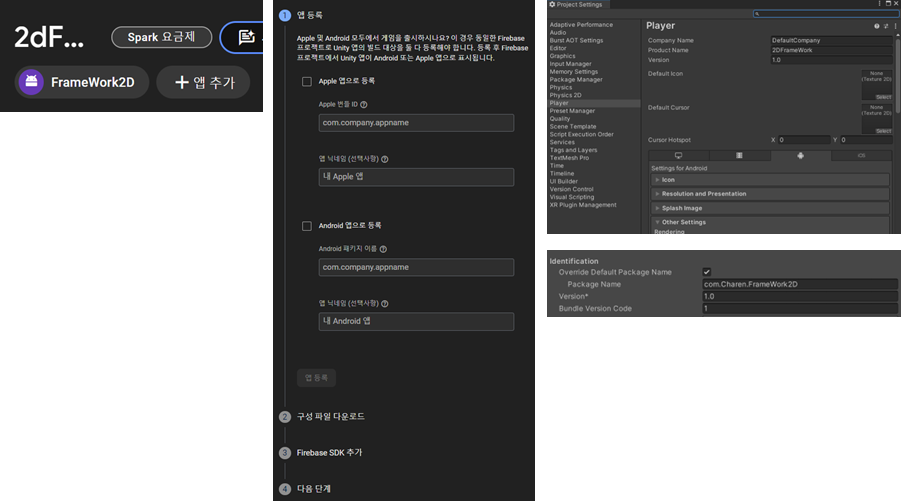This screenshot has width=901, height=501.
Task: Expand the Splash Image foldout
Action: click(770, 209)
